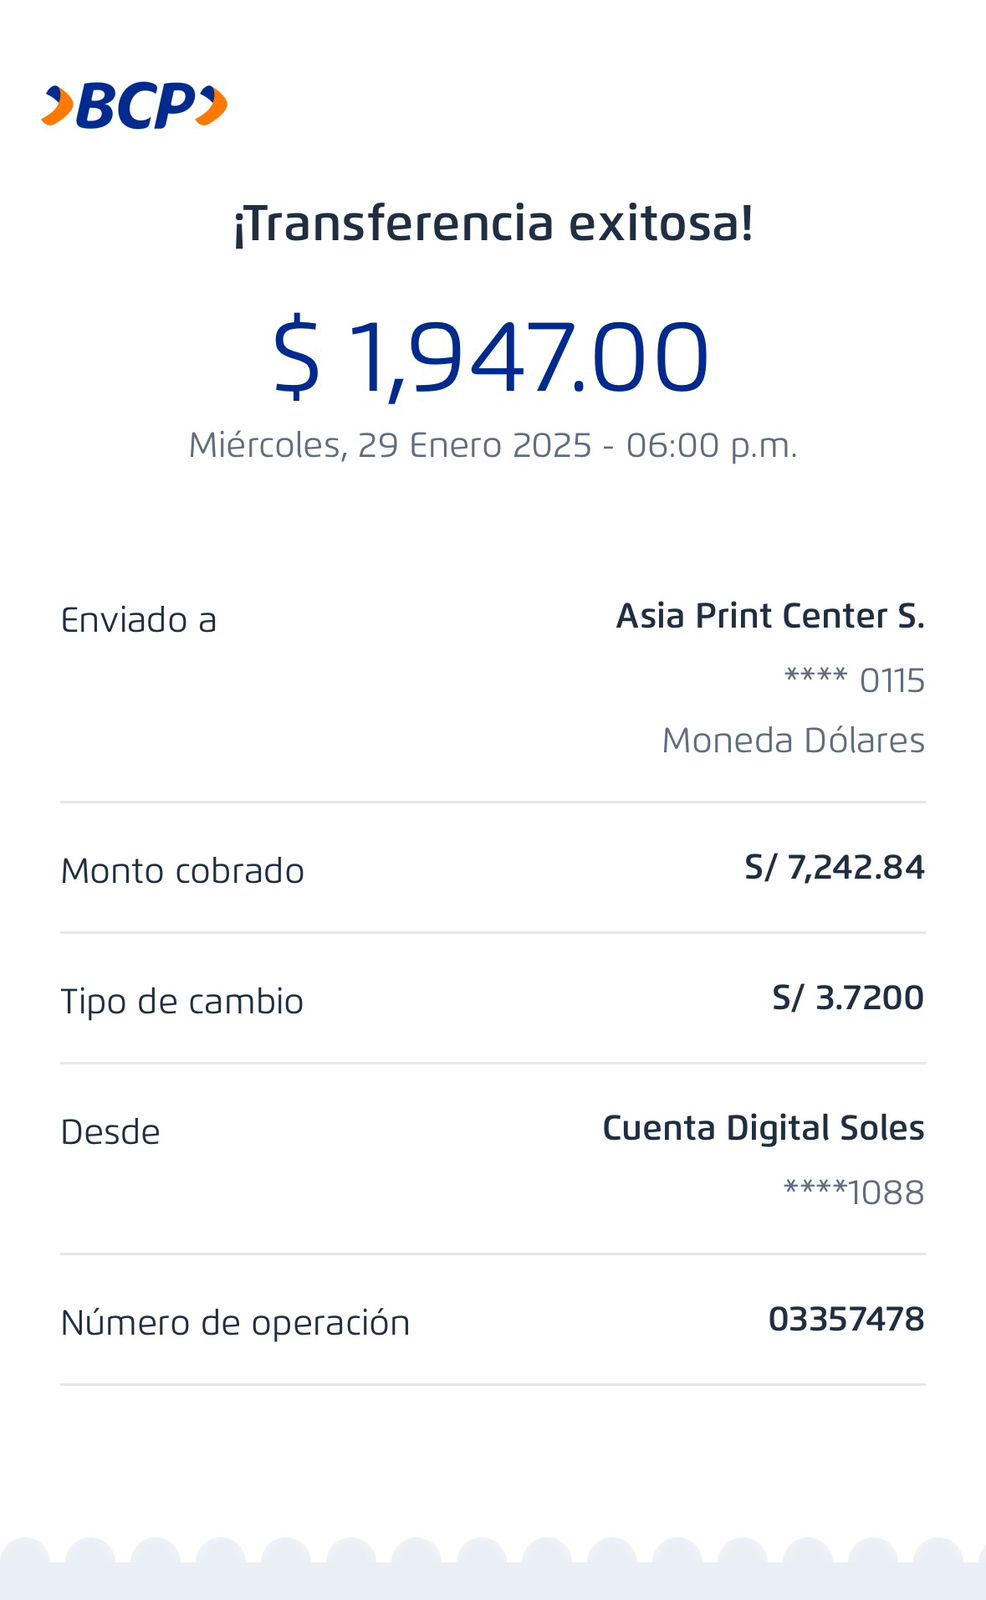Screen dimensions: 986x1600
Task: Click the "Monto cobrado" label
Action: [x=183, y=871]
